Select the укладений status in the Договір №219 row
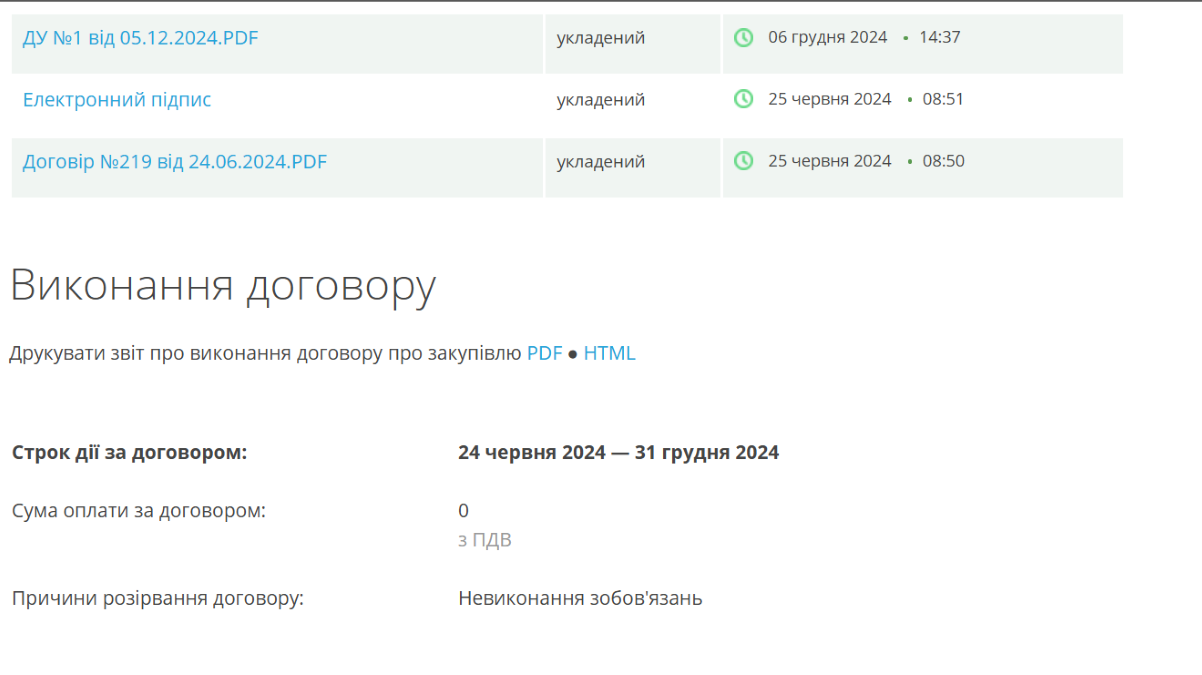1202x675 pixels. click(601, 162)
